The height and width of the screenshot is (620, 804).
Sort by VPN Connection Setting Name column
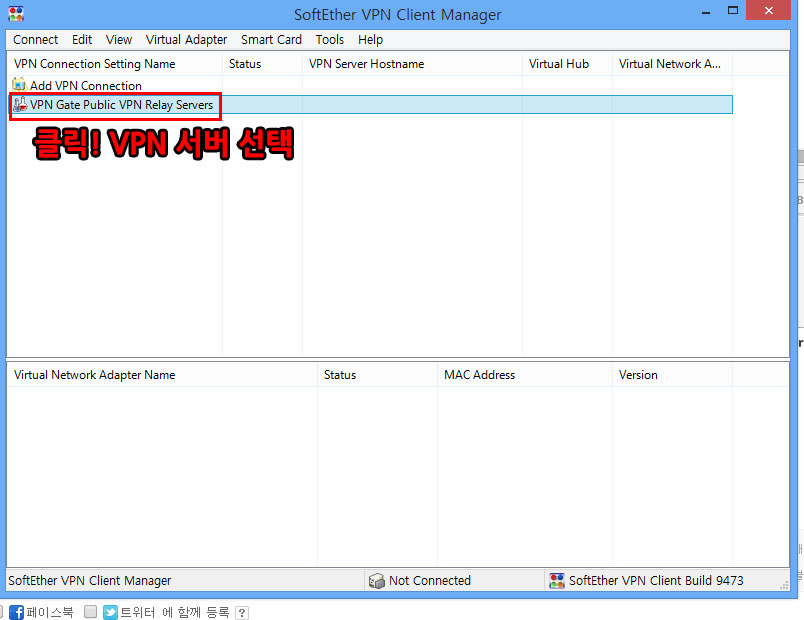[115, 64]
